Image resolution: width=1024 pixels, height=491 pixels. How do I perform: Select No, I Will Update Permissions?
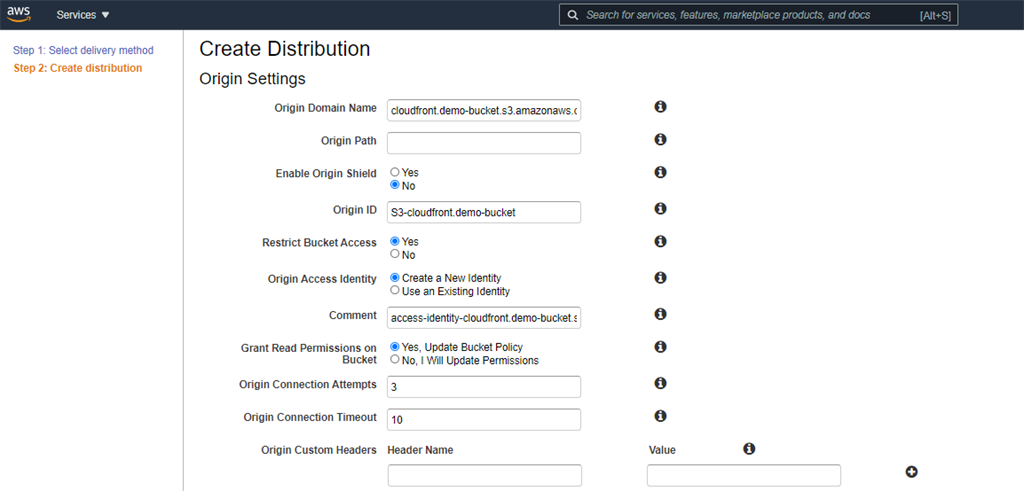(395, 360)
